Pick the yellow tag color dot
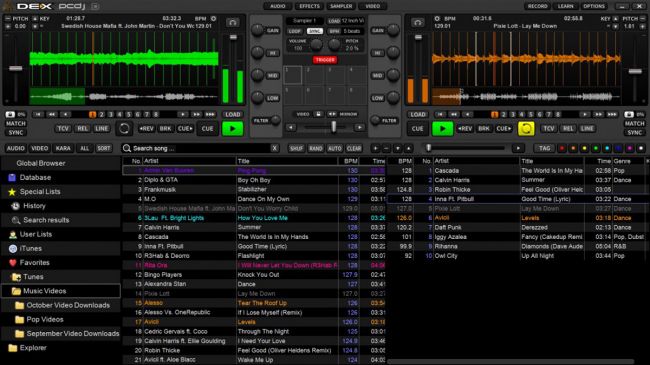The image size is (650, 365). (585, 148)
